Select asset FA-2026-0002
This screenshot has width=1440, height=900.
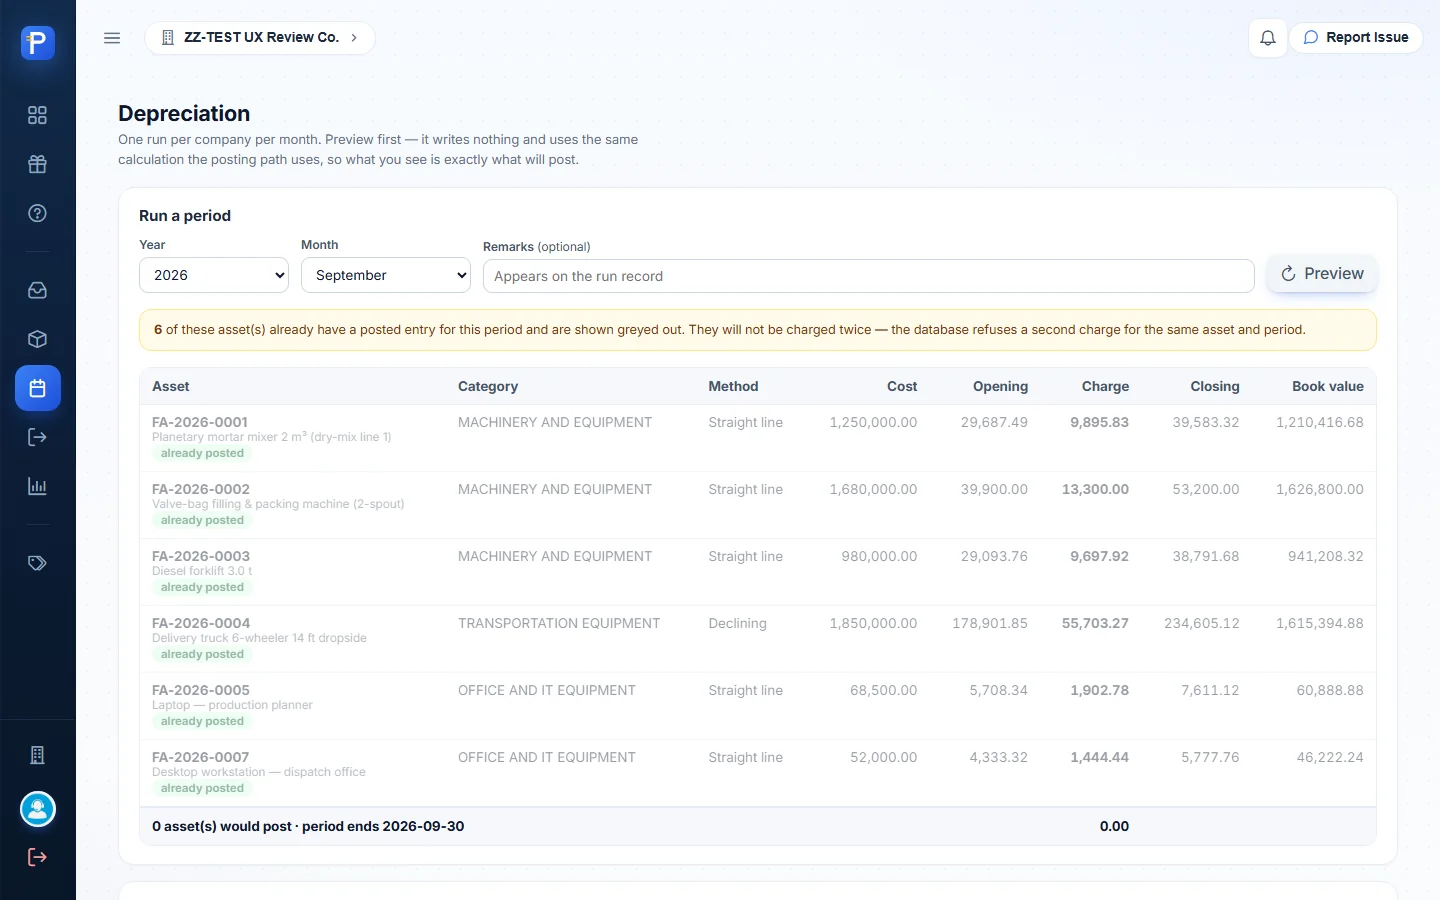[x=201, y=489]
